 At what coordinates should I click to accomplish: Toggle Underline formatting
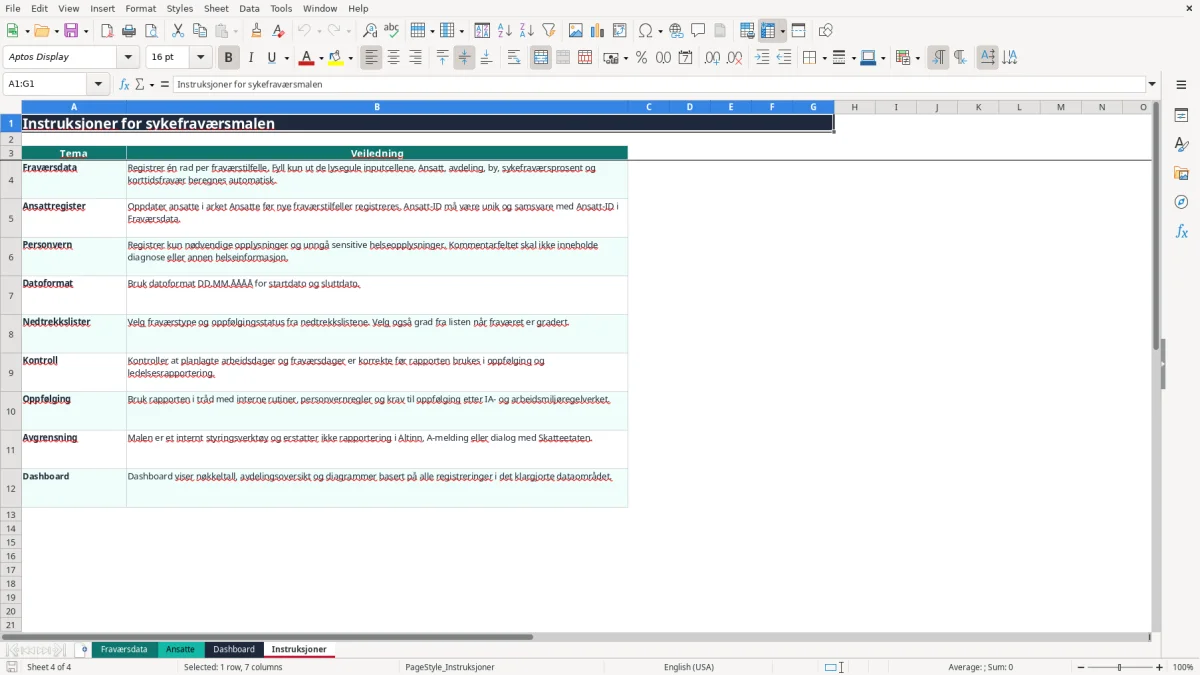click(x=270, y=58)
